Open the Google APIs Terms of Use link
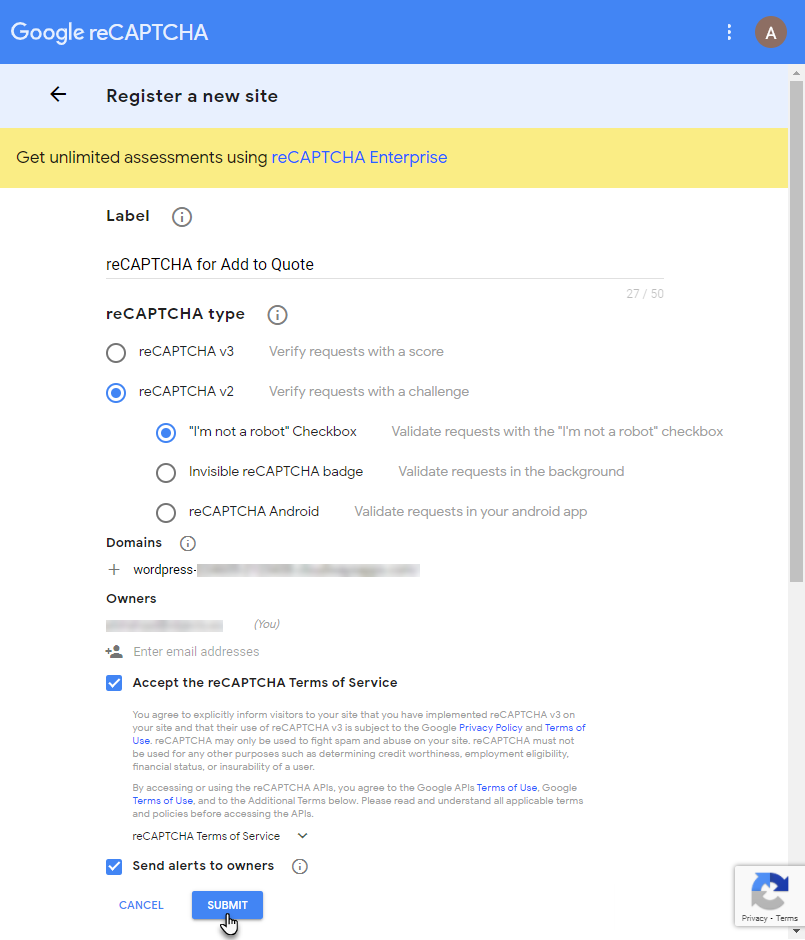Viewport: 805px width, 940px height. (506, 788)
